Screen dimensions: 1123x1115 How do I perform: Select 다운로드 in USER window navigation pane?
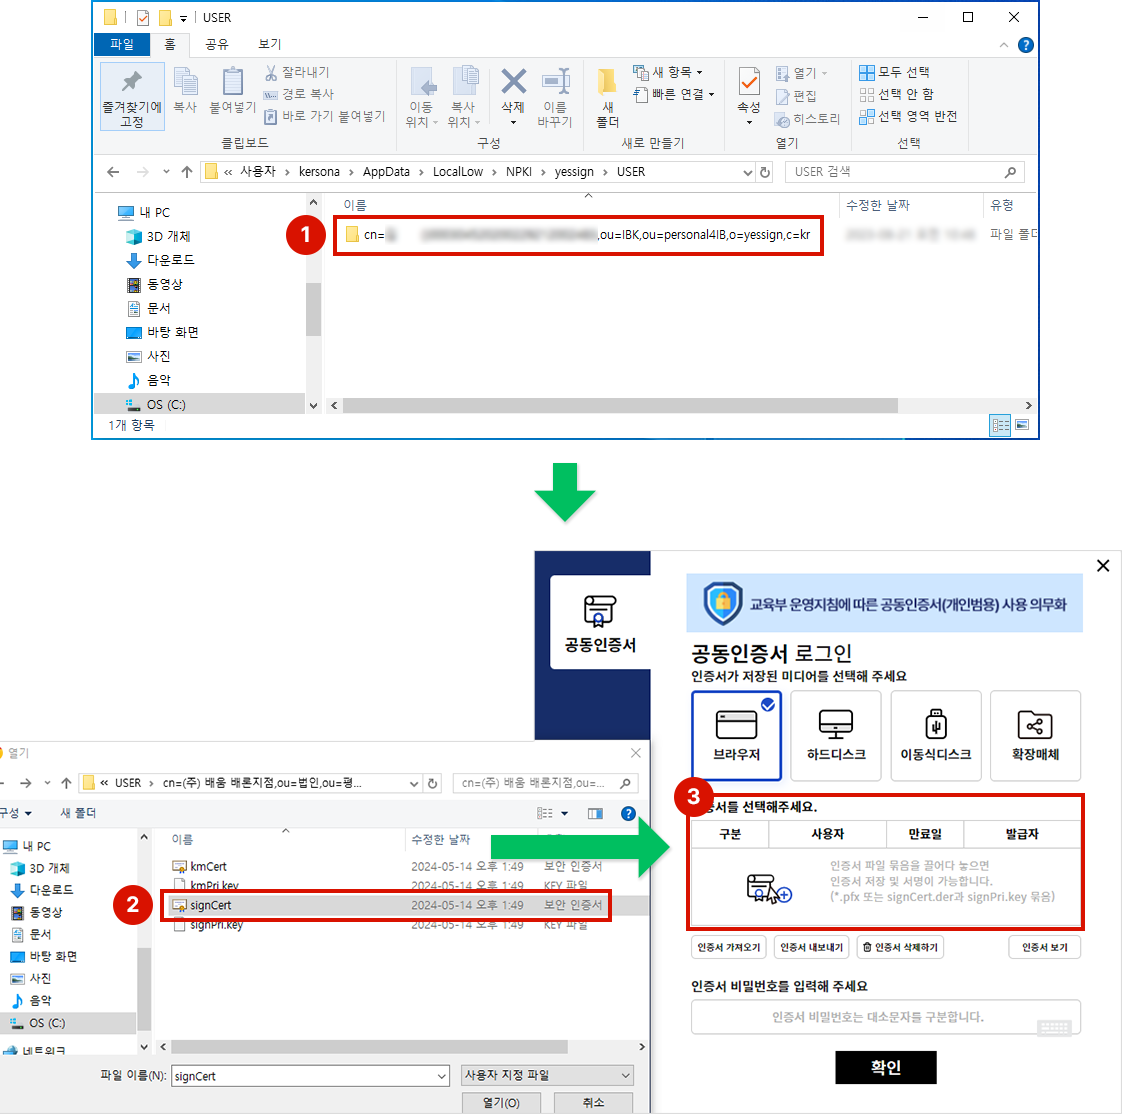click(161, 260)
